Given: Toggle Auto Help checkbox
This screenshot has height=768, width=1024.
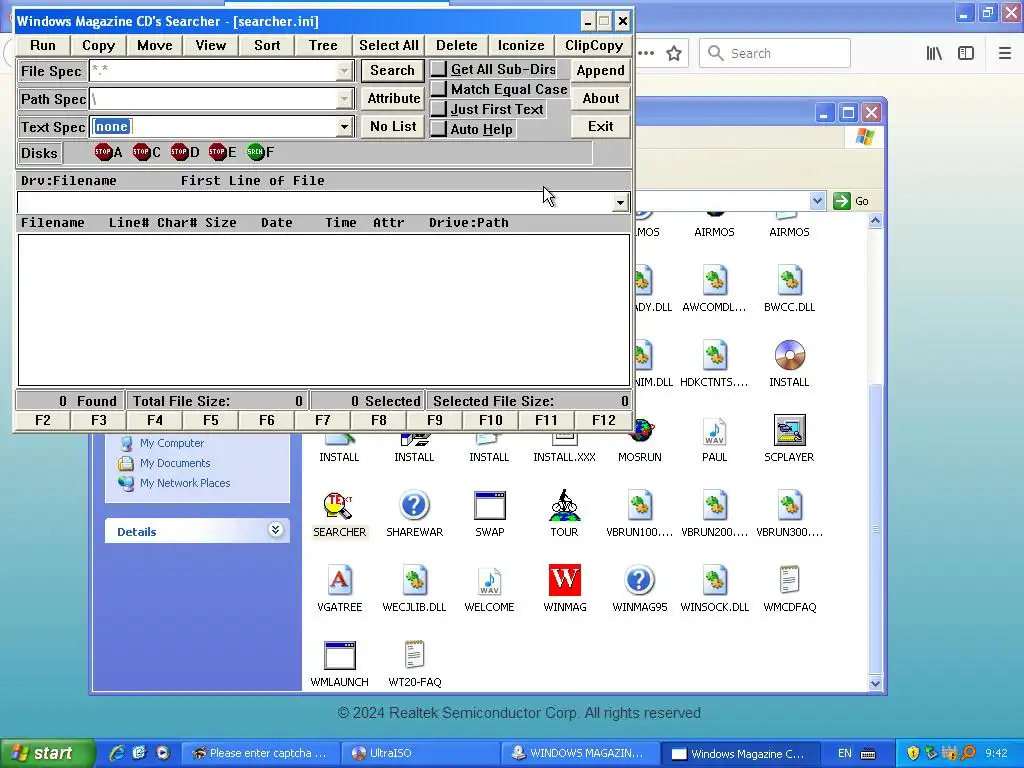Looking at the screenshot, I should click(x=439, y=129).
